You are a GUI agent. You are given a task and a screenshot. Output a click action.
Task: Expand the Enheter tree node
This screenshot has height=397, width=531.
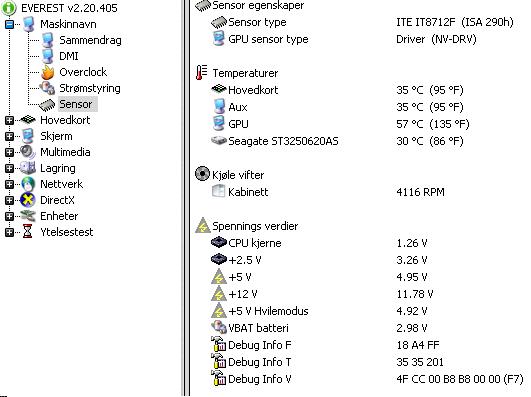pyautogui.click(x=9, y=216)
